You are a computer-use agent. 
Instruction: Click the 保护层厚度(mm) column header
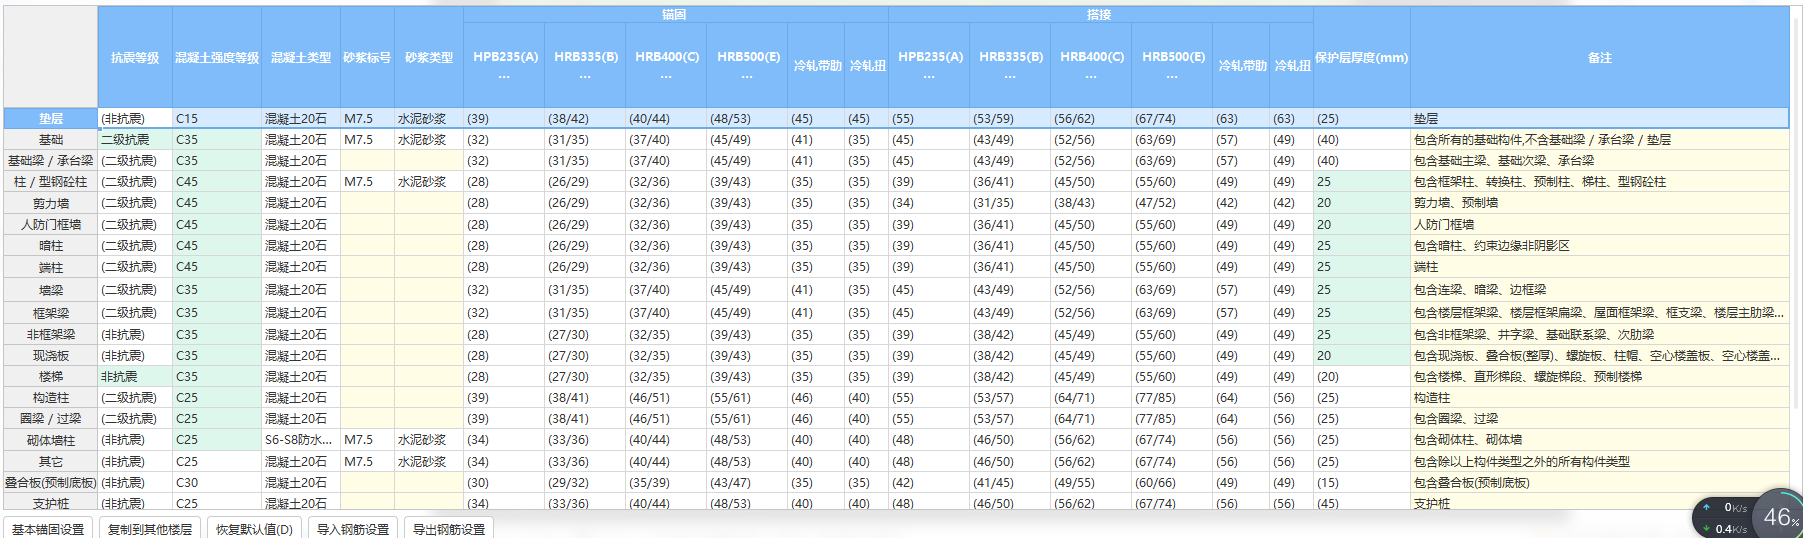coord(1362,58)
